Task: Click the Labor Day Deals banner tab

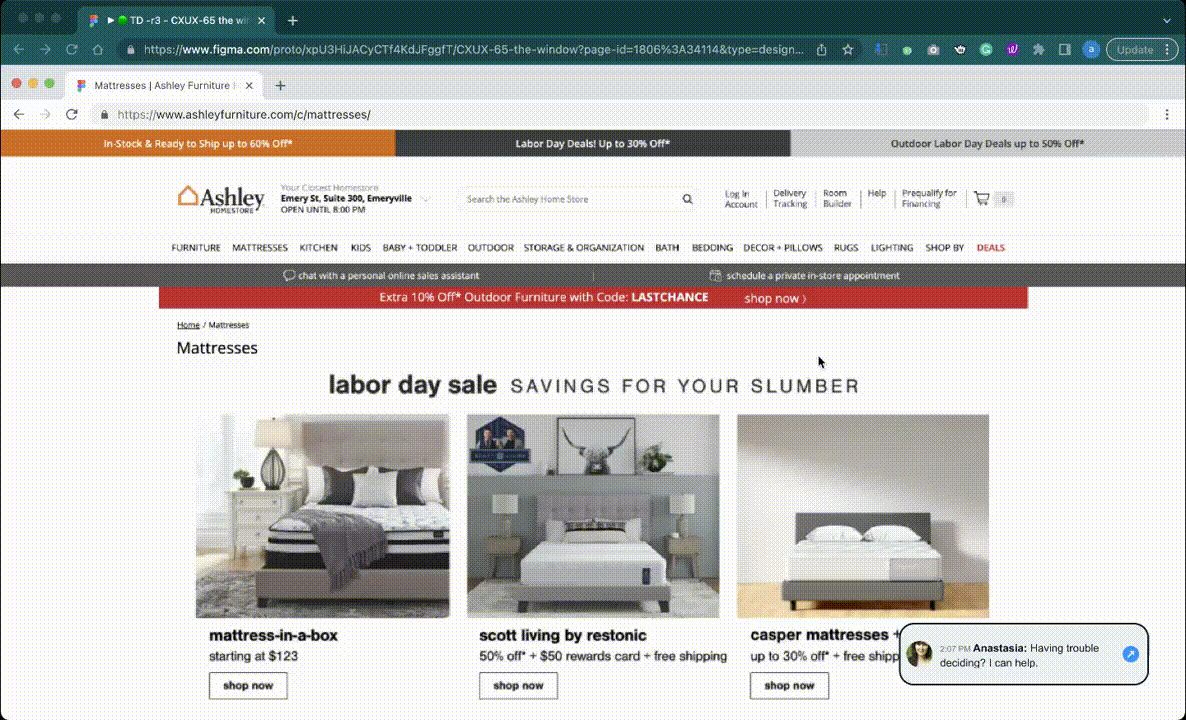Action: [x=592, y=143]
